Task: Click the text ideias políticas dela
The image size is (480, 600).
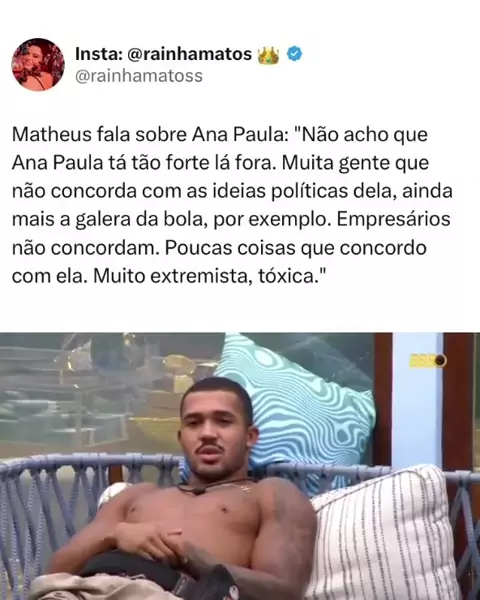Action: pos(302,191)
